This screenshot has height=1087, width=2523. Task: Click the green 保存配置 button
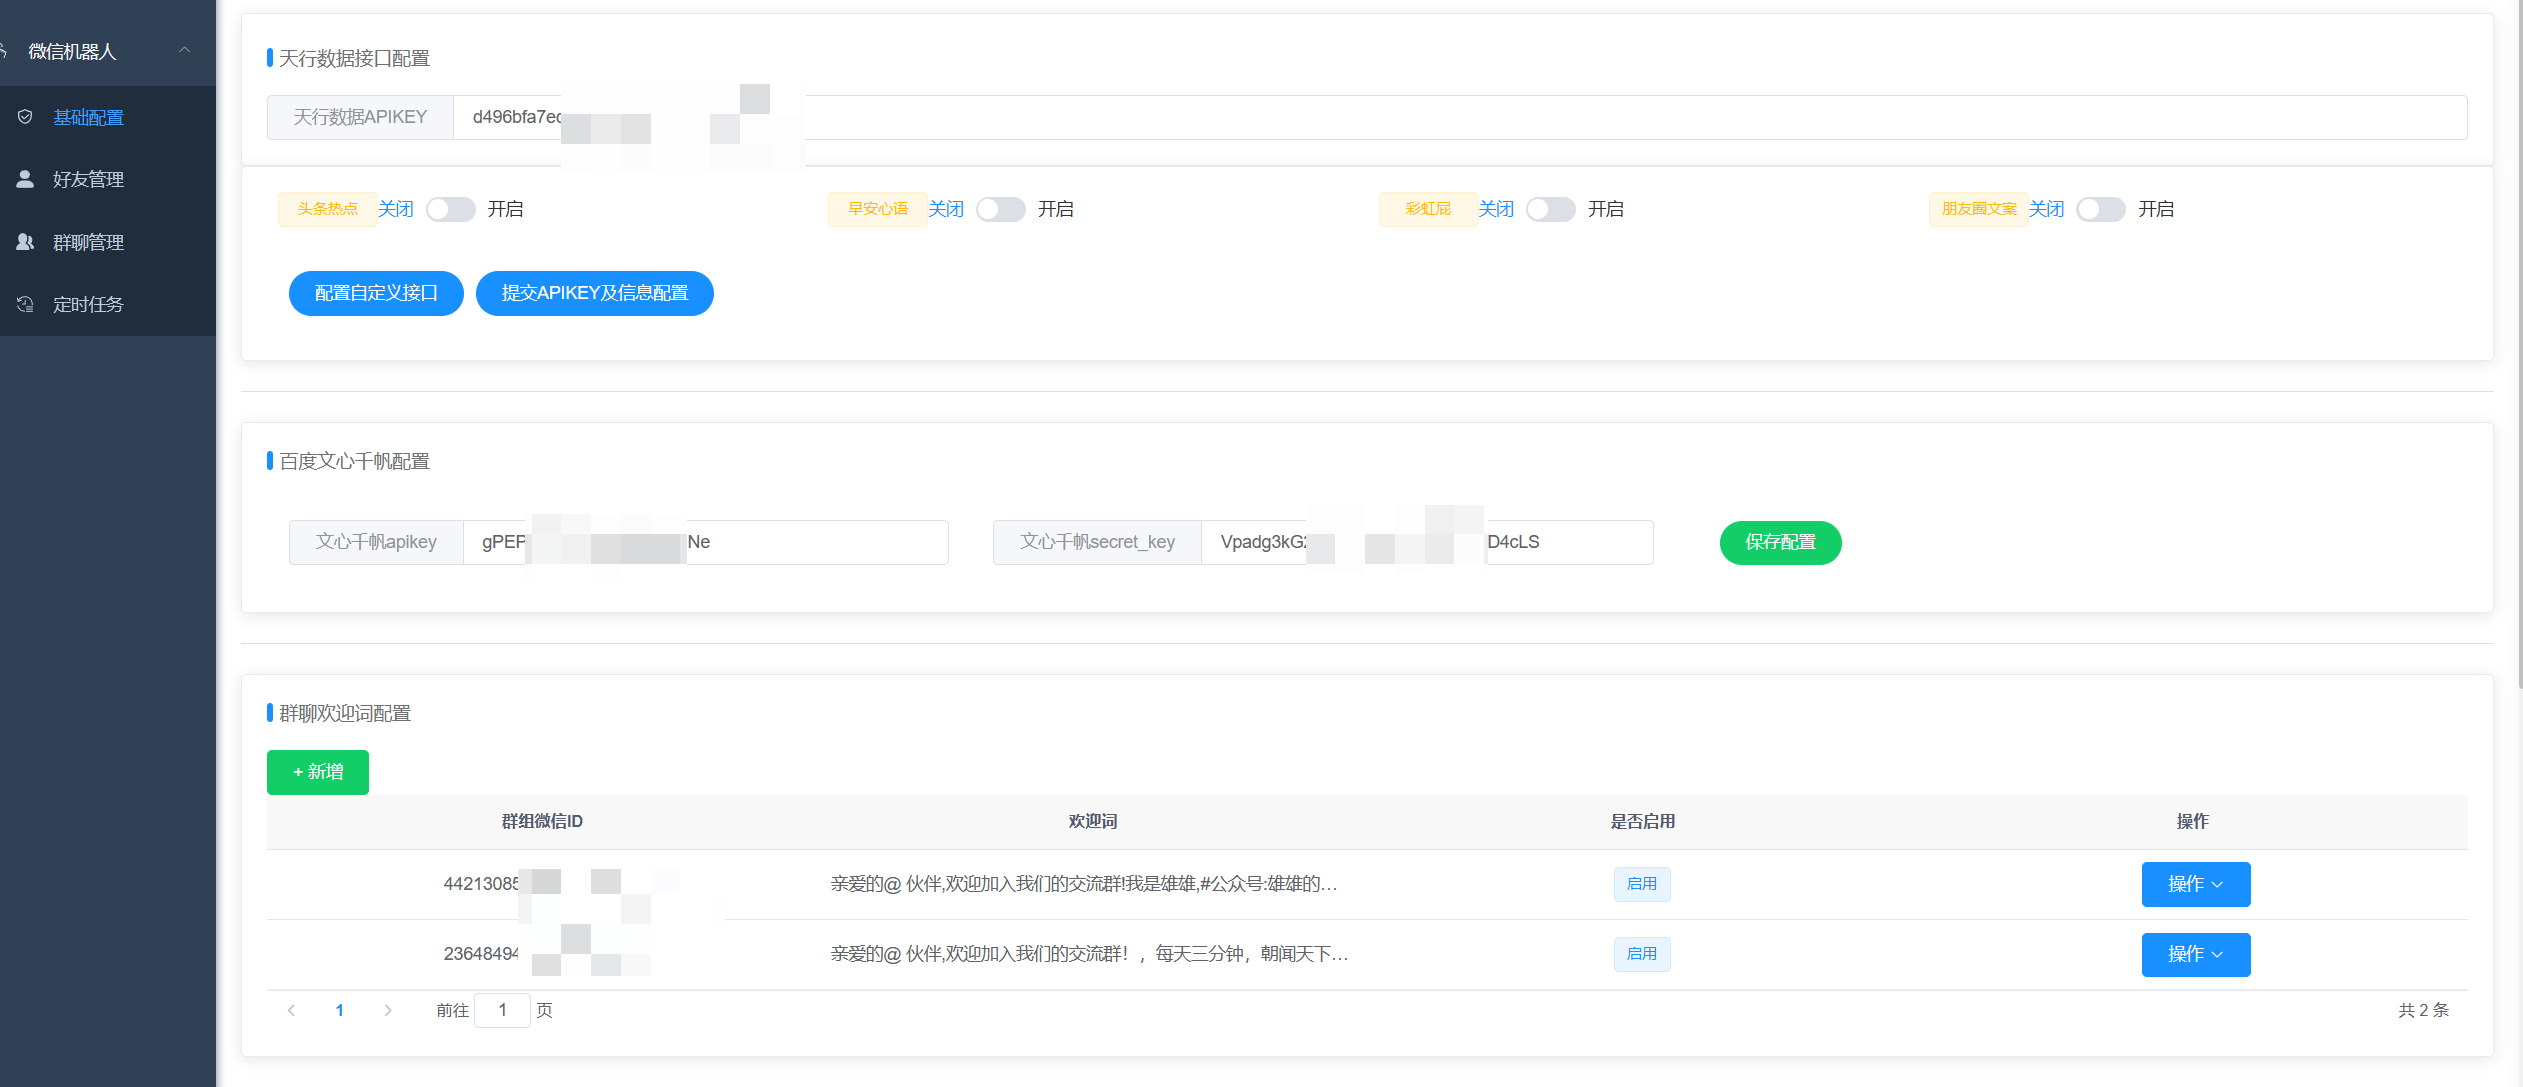click(1780, 542)
